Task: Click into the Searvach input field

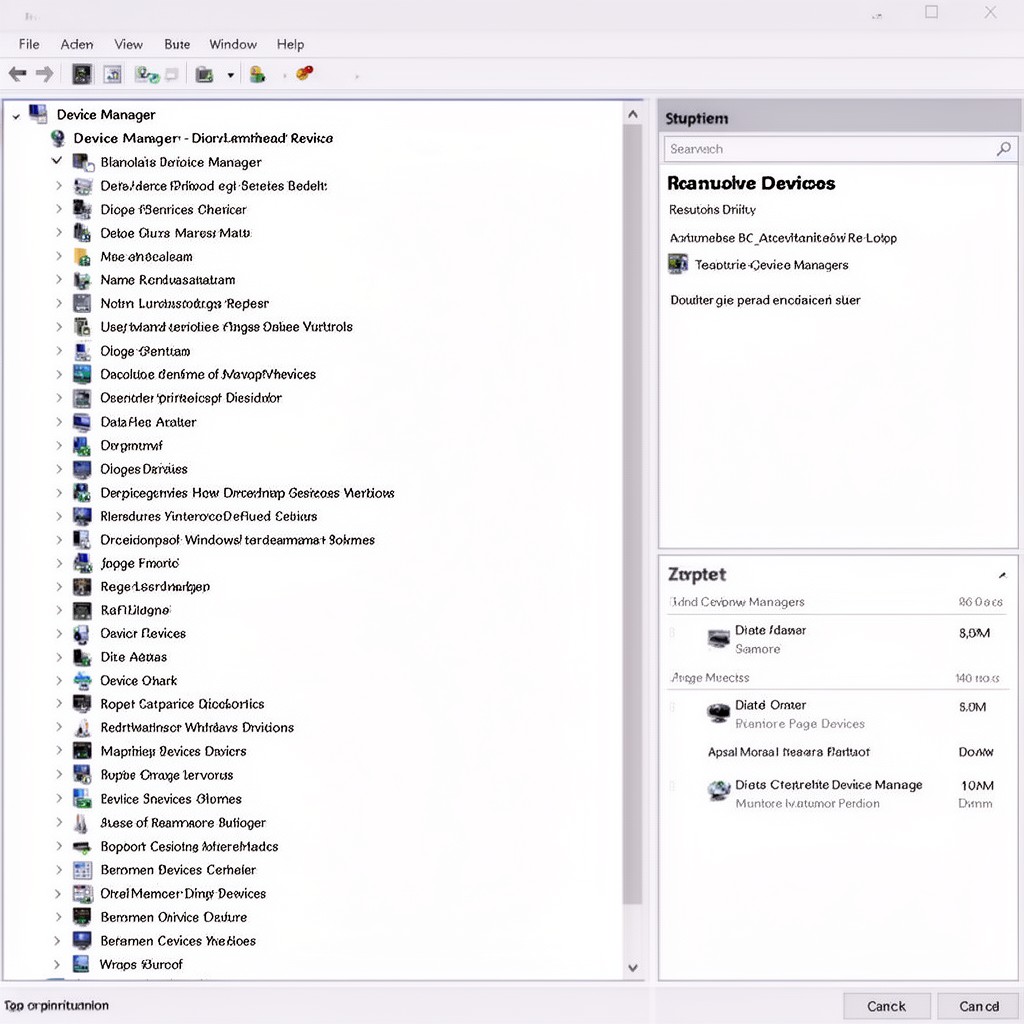Action: [x=839, y=149]
